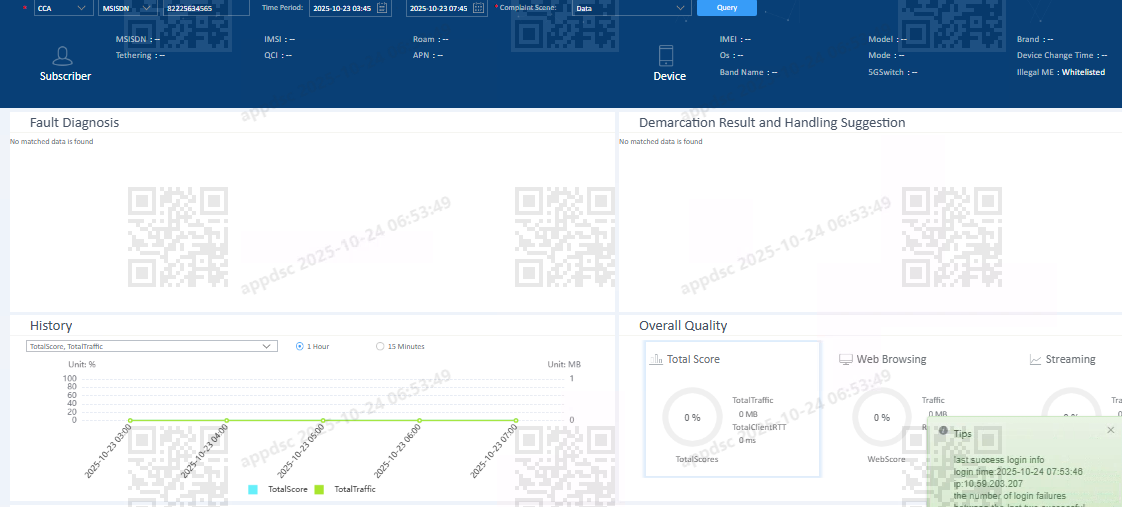Toggle the TotalTraffic legend series
The image size is (1122, 507).
click(345, 489)
